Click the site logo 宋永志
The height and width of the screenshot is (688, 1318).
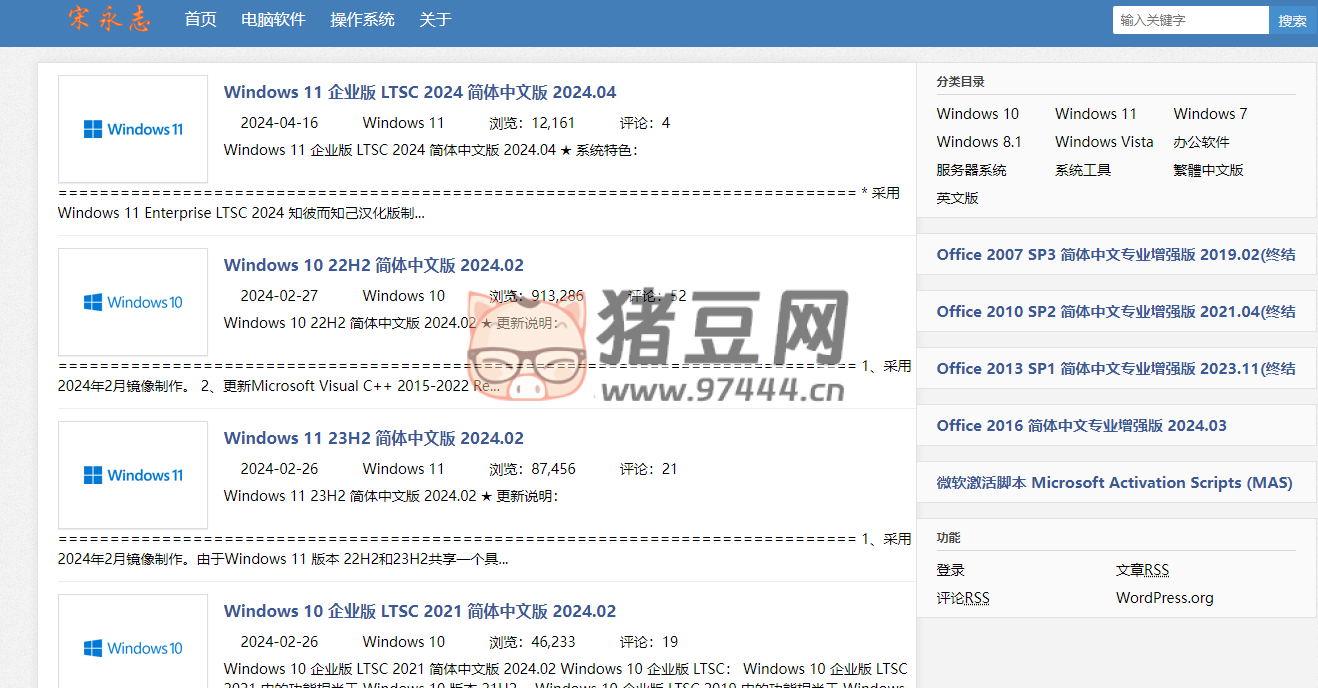point(110,19)
